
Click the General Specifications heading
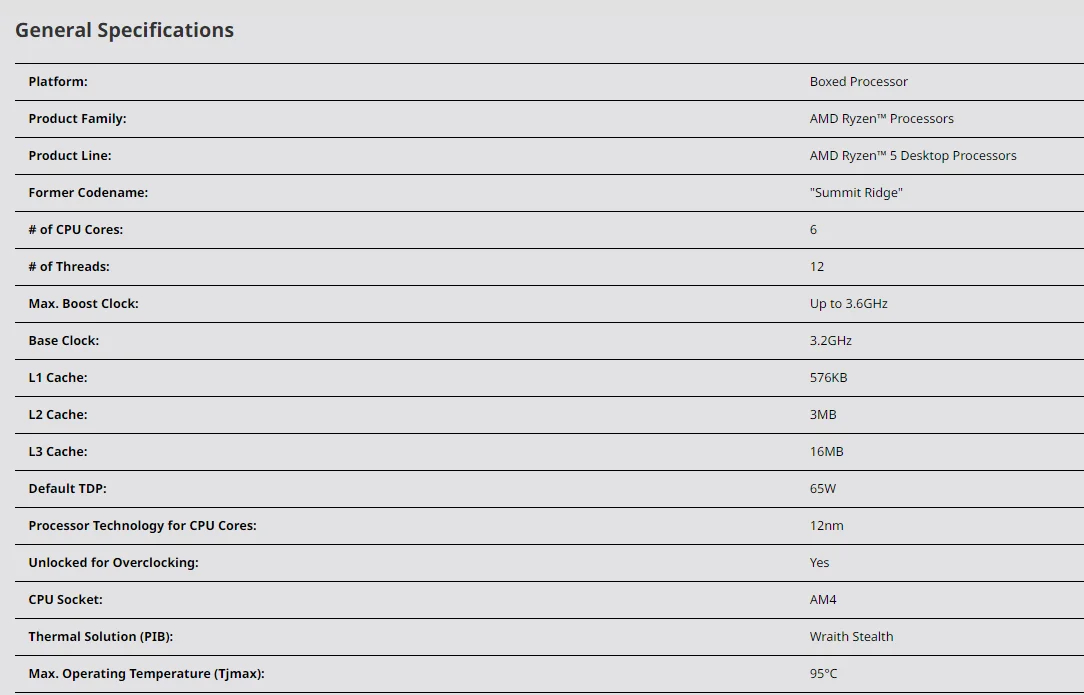point(124,30)
